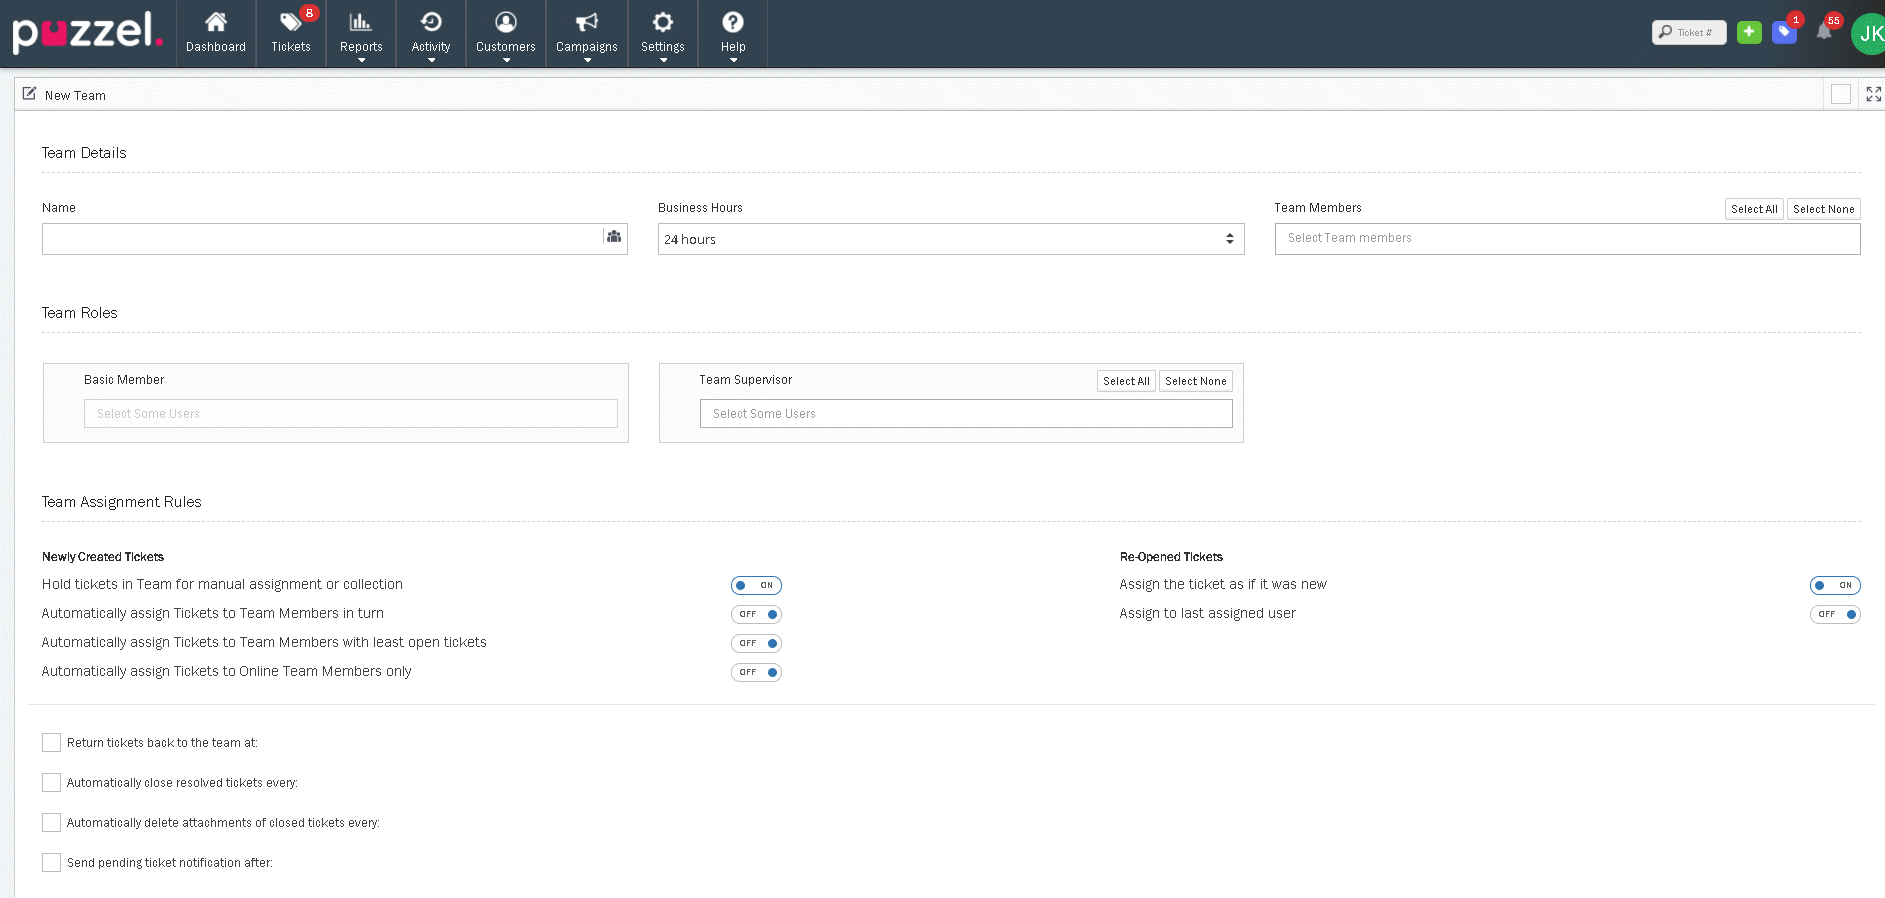The height and width of the screenshot is (898, 1885).
Task: Open the Settings menu
Action: 662,33
